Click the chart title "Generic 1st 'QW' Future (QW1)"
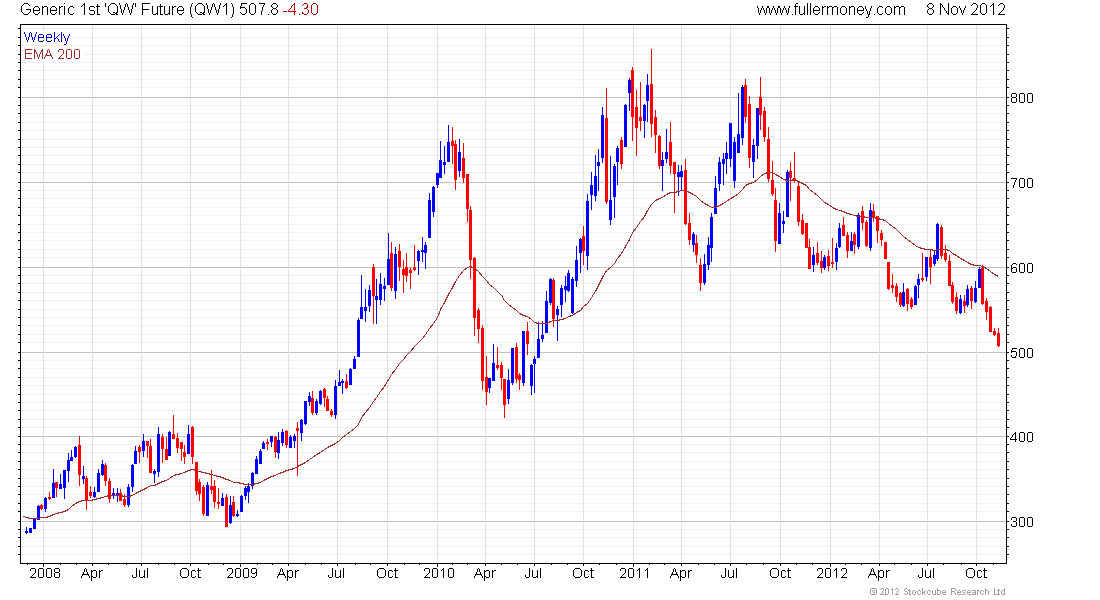1100x600 pixels. (128, 10)
